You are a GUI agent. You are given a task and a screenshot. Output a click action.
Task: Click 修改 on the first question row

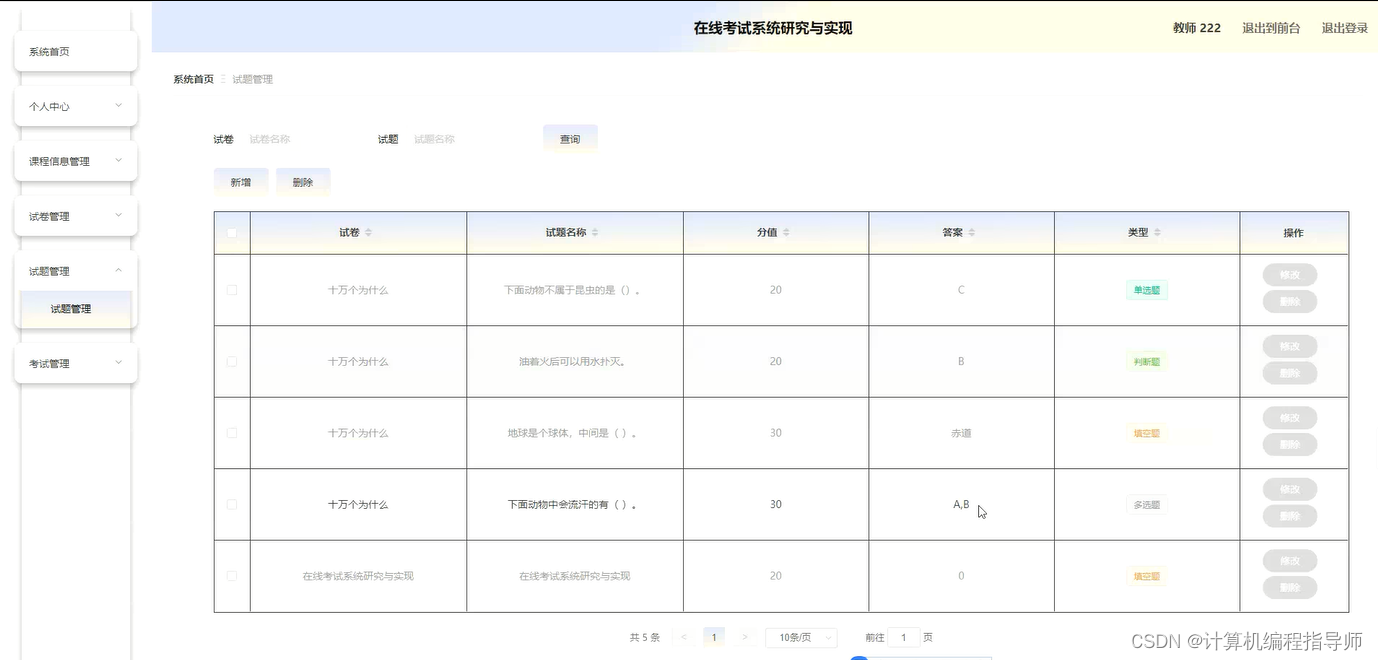(x=1289, y=274)
